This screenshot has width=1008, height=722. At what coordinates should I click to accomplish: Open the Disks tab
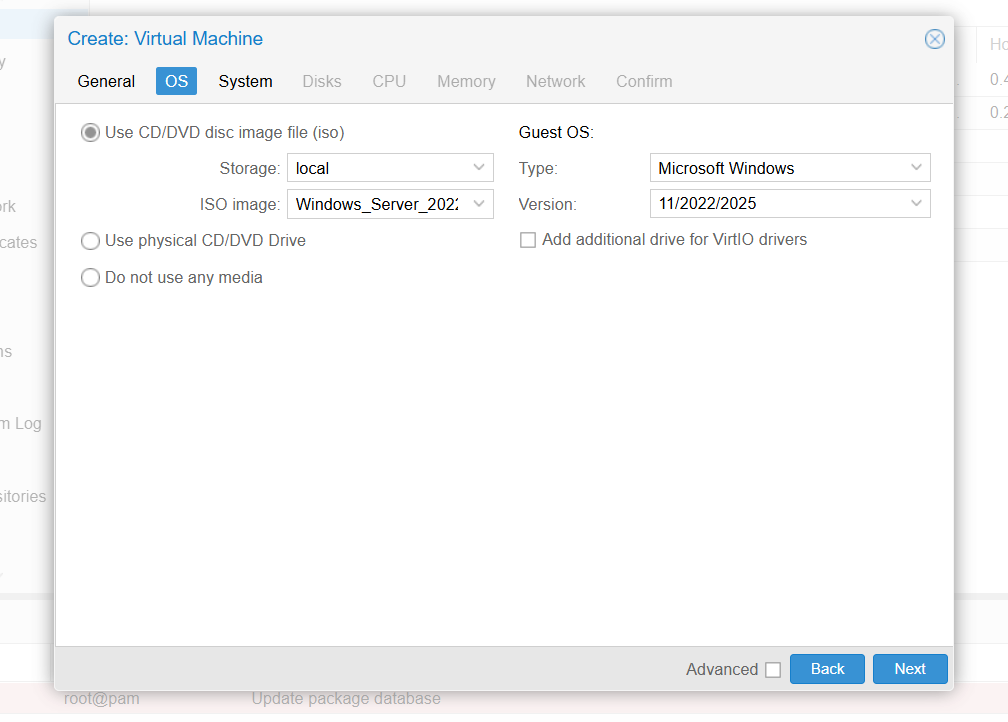322,81
